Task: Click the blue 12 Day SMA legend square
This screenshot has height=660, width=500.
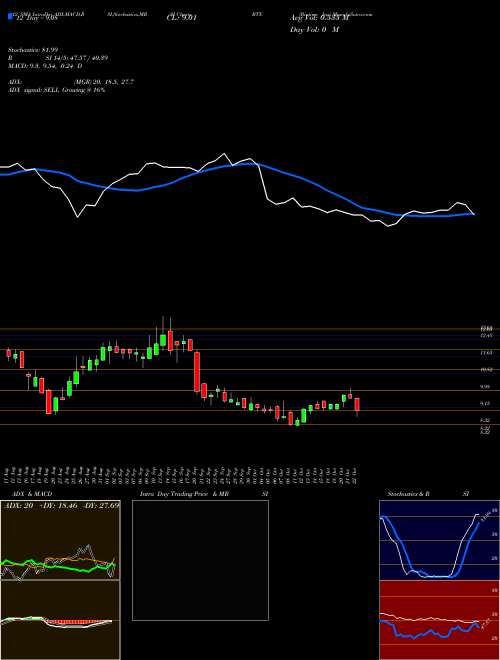Action: pos(10,16)
